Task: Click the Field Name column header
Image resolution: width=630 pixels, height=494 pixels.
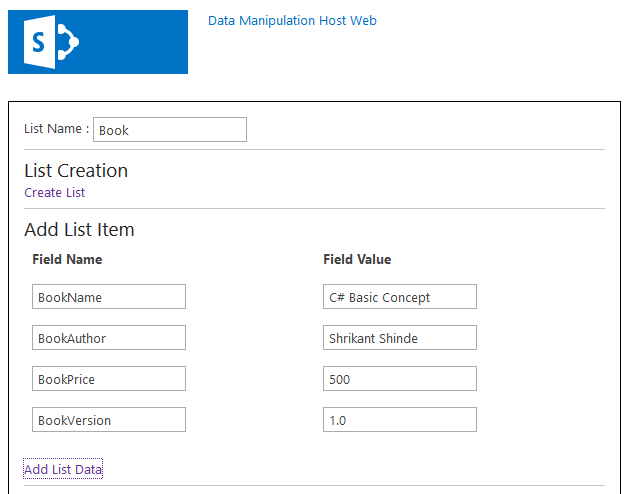Action: pyautogui.click(x=67, y=260)
